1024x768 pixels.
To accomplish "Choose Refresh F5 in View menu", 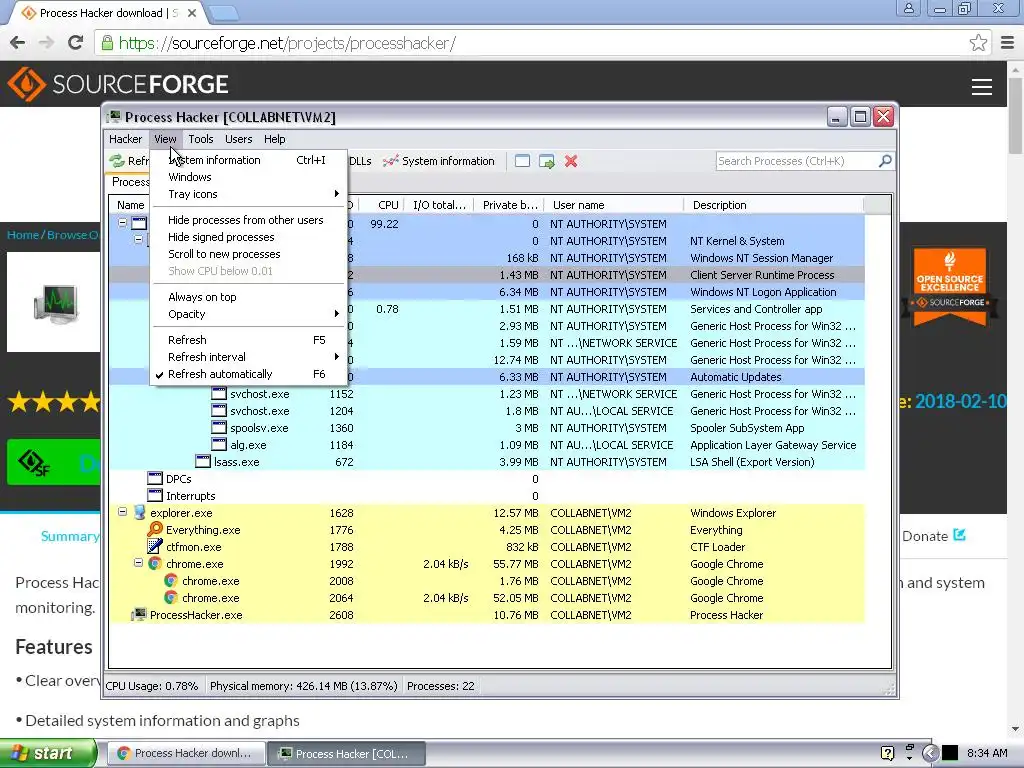I will click(x=247, y=340).
